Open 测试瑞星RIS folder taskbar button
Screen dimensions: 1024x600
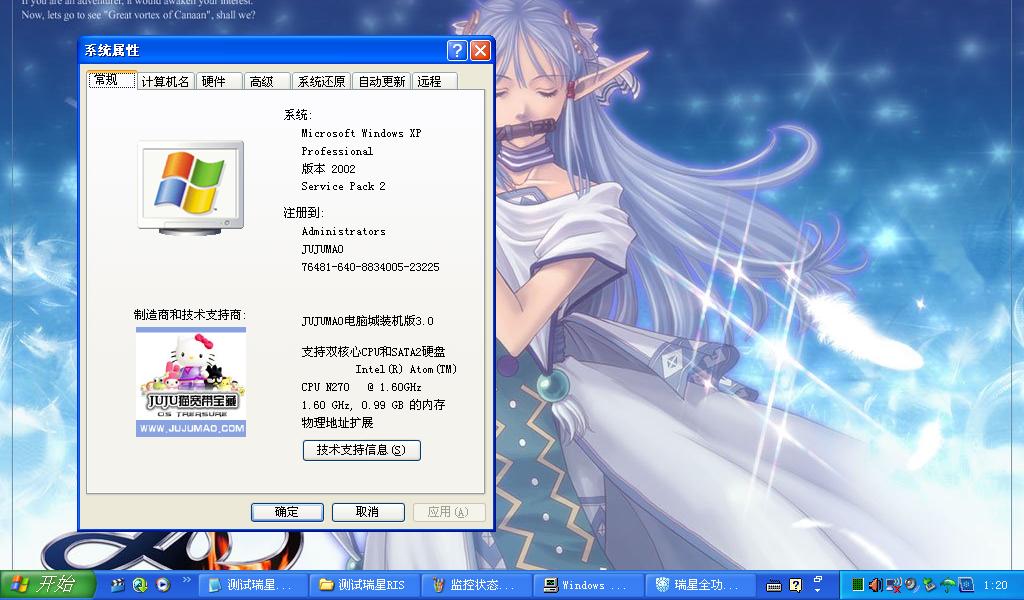click(363, 585)
